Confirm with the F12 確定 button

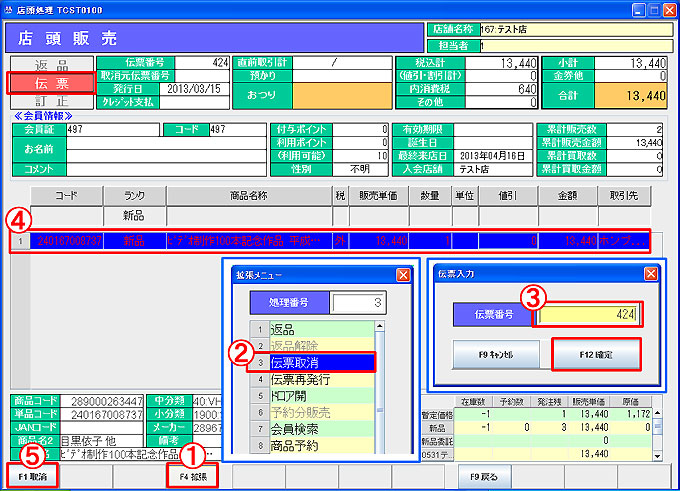tap(597, 354)
